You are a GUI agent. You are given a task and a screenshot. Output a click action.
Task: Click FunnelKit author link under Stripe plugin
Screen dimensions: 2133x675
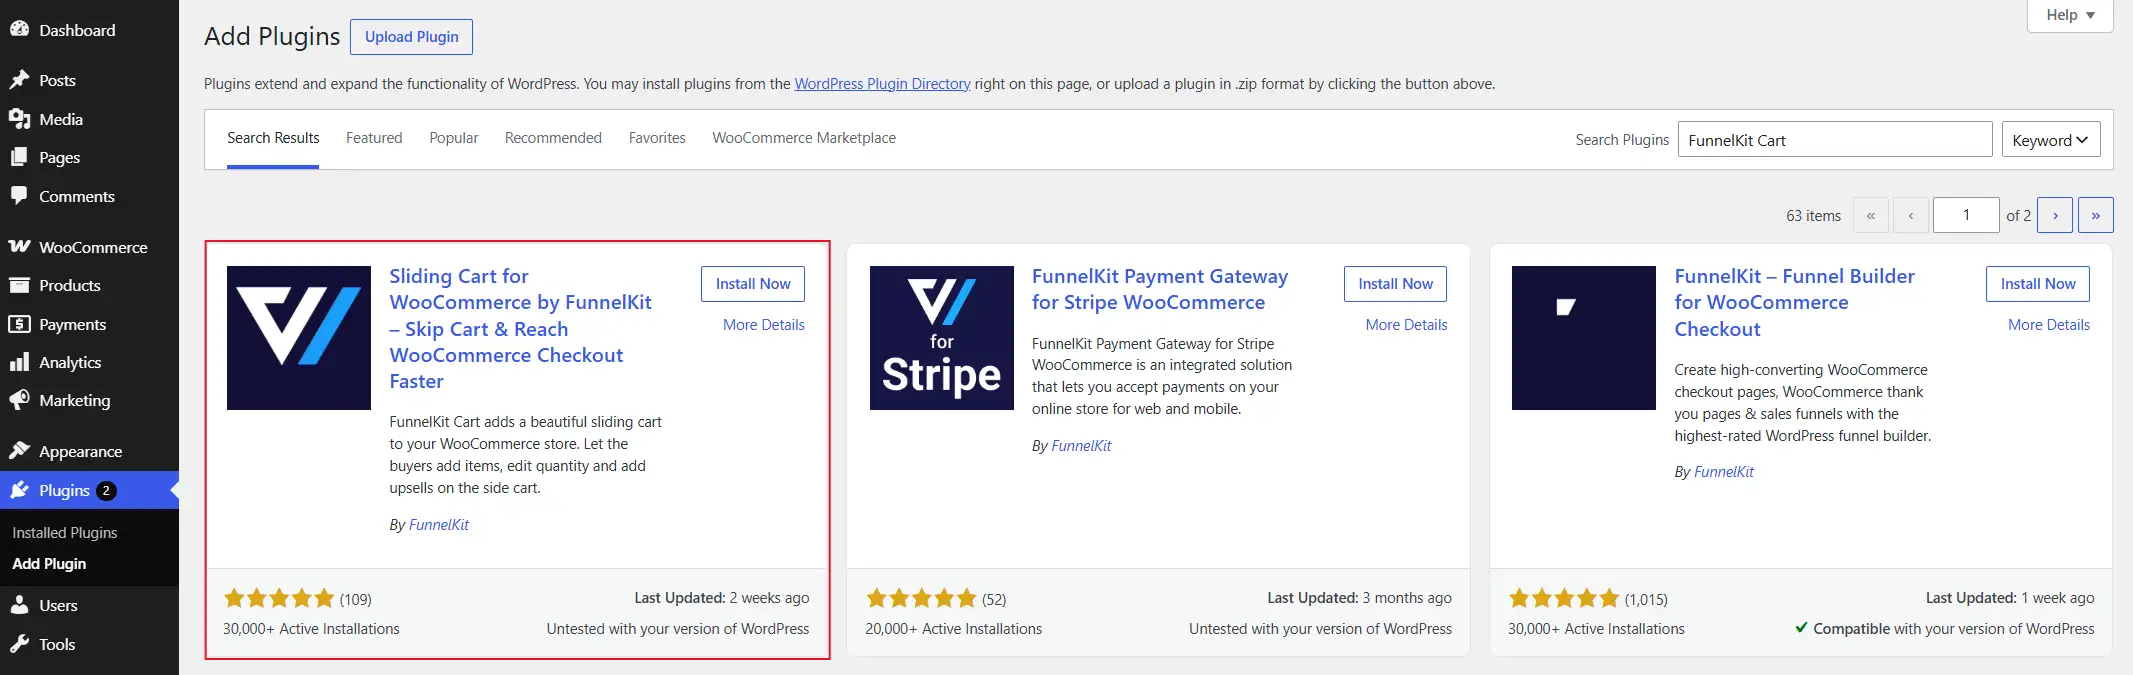point(1081,446)
